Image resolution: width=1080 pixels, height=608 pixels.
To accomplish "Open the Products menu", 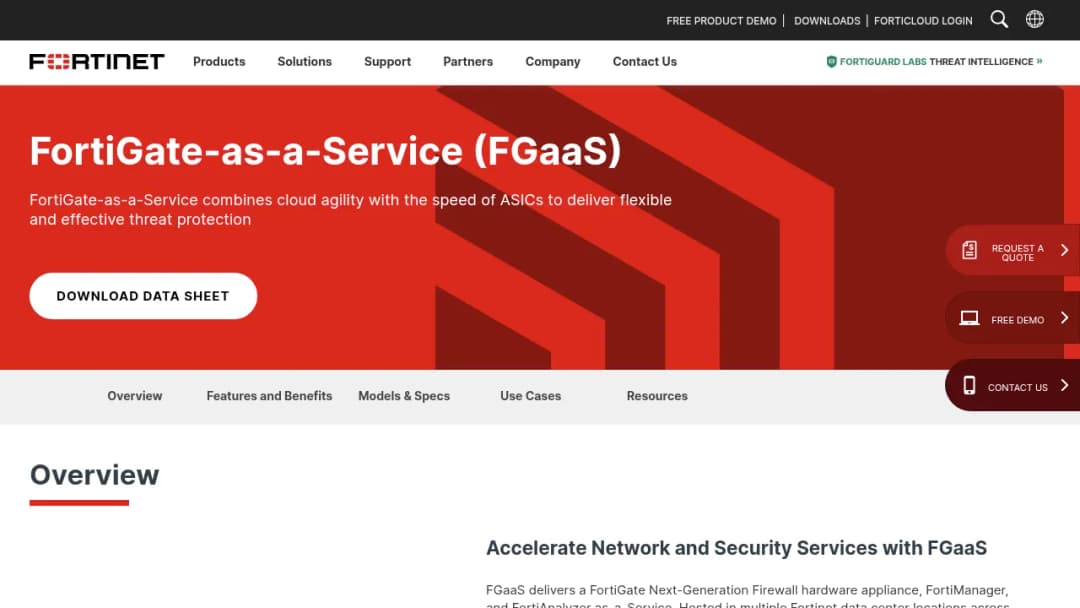I will pyautogui.click(x=219, y=61).
